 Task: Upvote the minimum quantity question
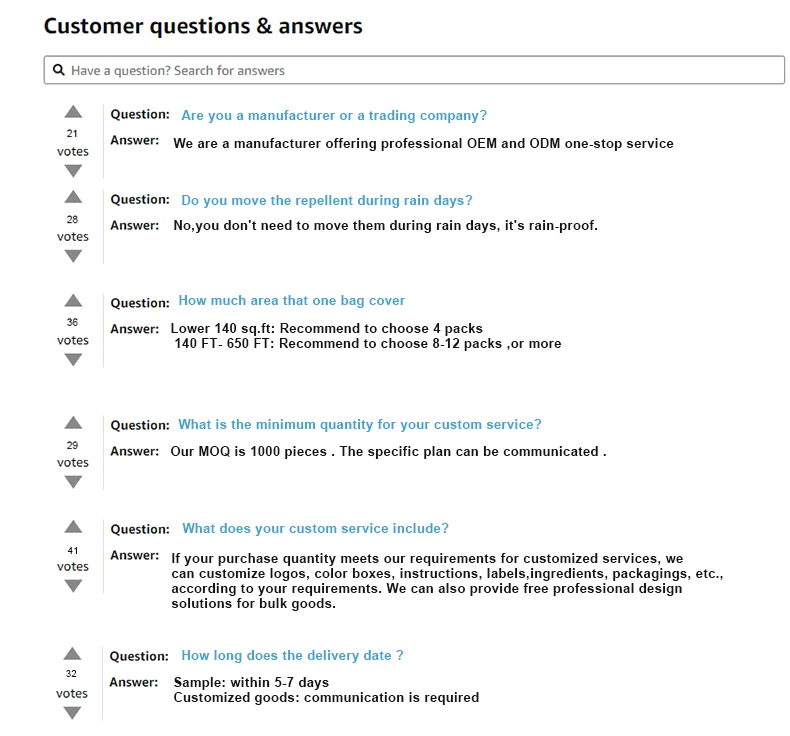tap(73, 423)
